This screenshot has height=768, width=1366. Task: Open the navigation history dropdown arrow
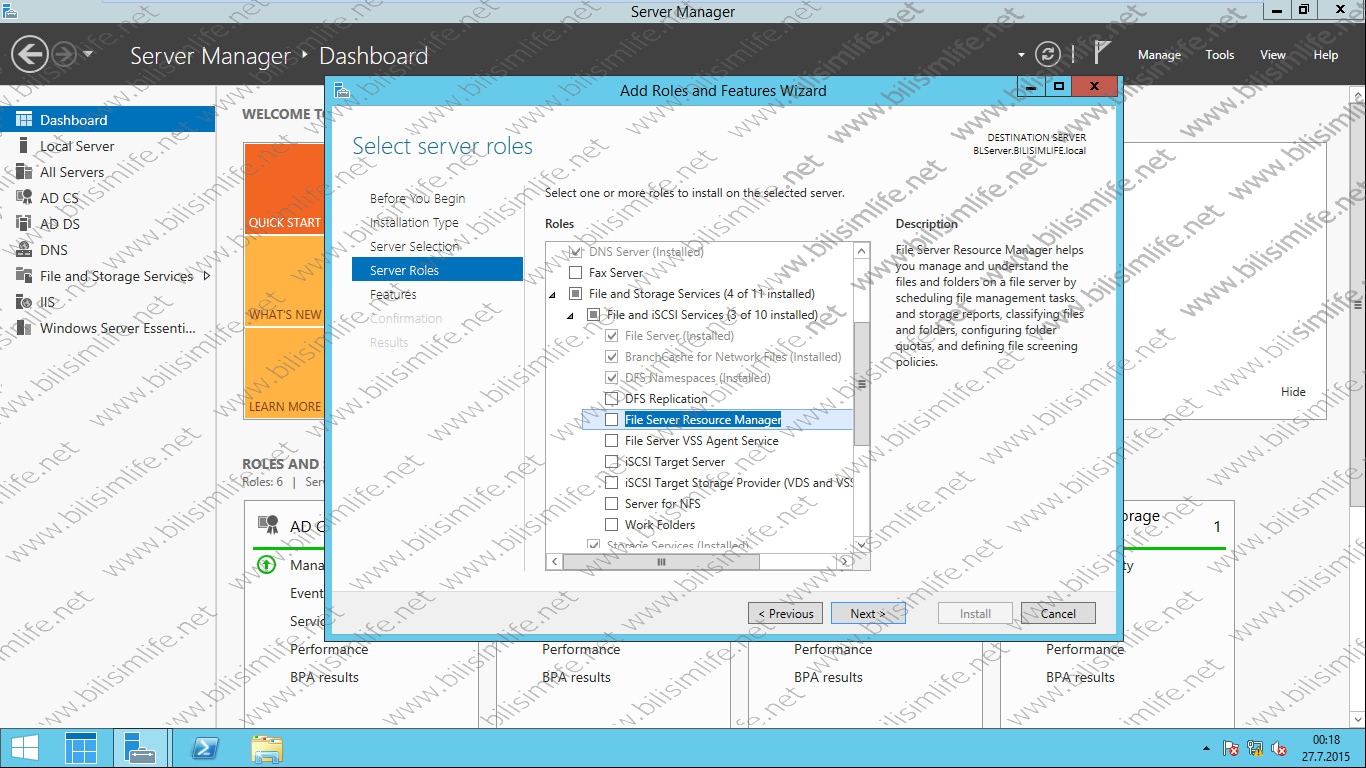pos(88,54)
